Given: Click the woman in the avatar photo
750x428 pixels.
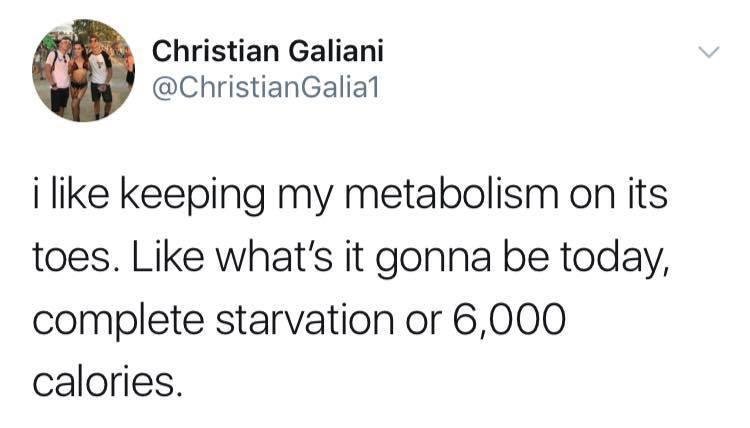Looking at the screenshot, I should [x=78, y=79].
